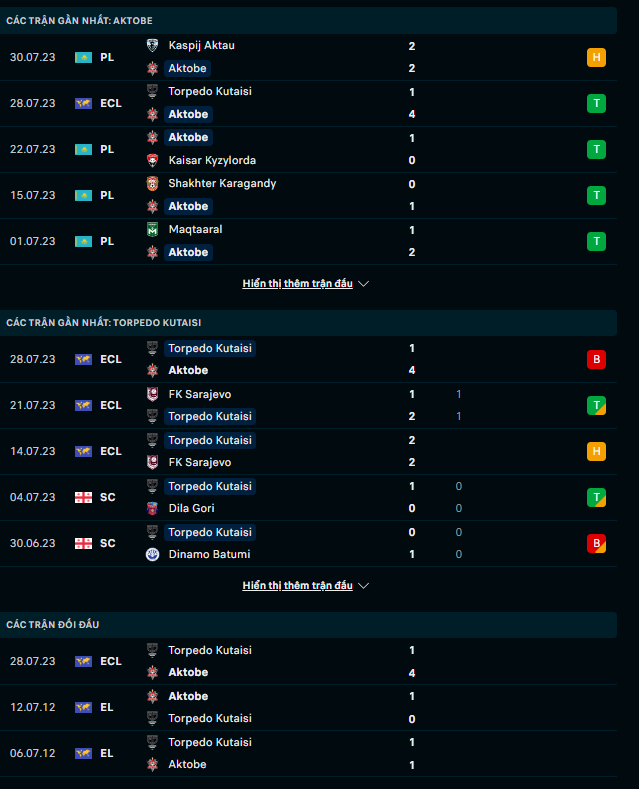This screenshot has height=789, width=639.
Task: Click the 'Các trận đối đầu' section header
Action: (x=52, y=624)
